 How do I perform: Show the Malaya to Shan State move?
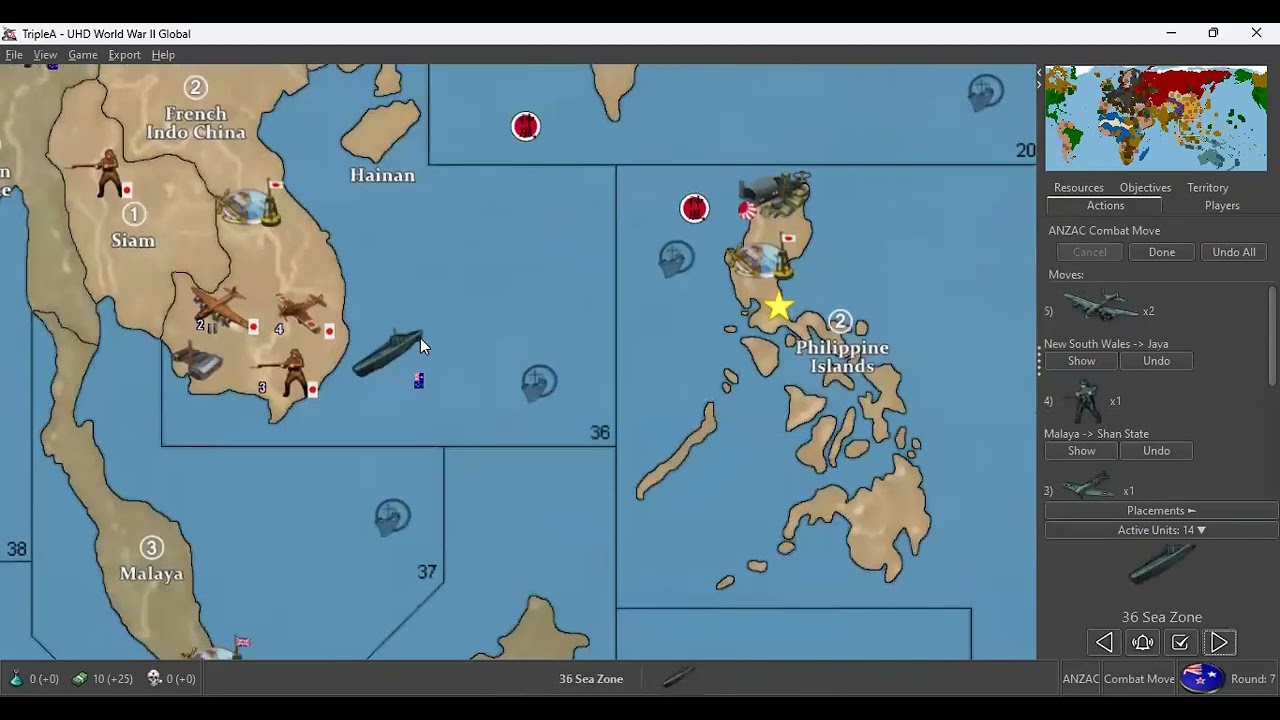1081,451
